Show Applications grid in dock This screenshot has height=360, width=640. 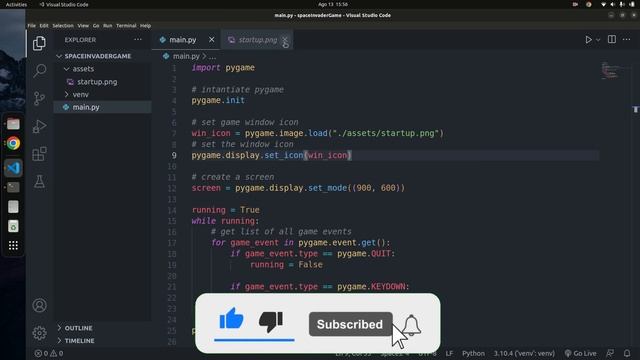pyautogui.click(x=13, y=245)
